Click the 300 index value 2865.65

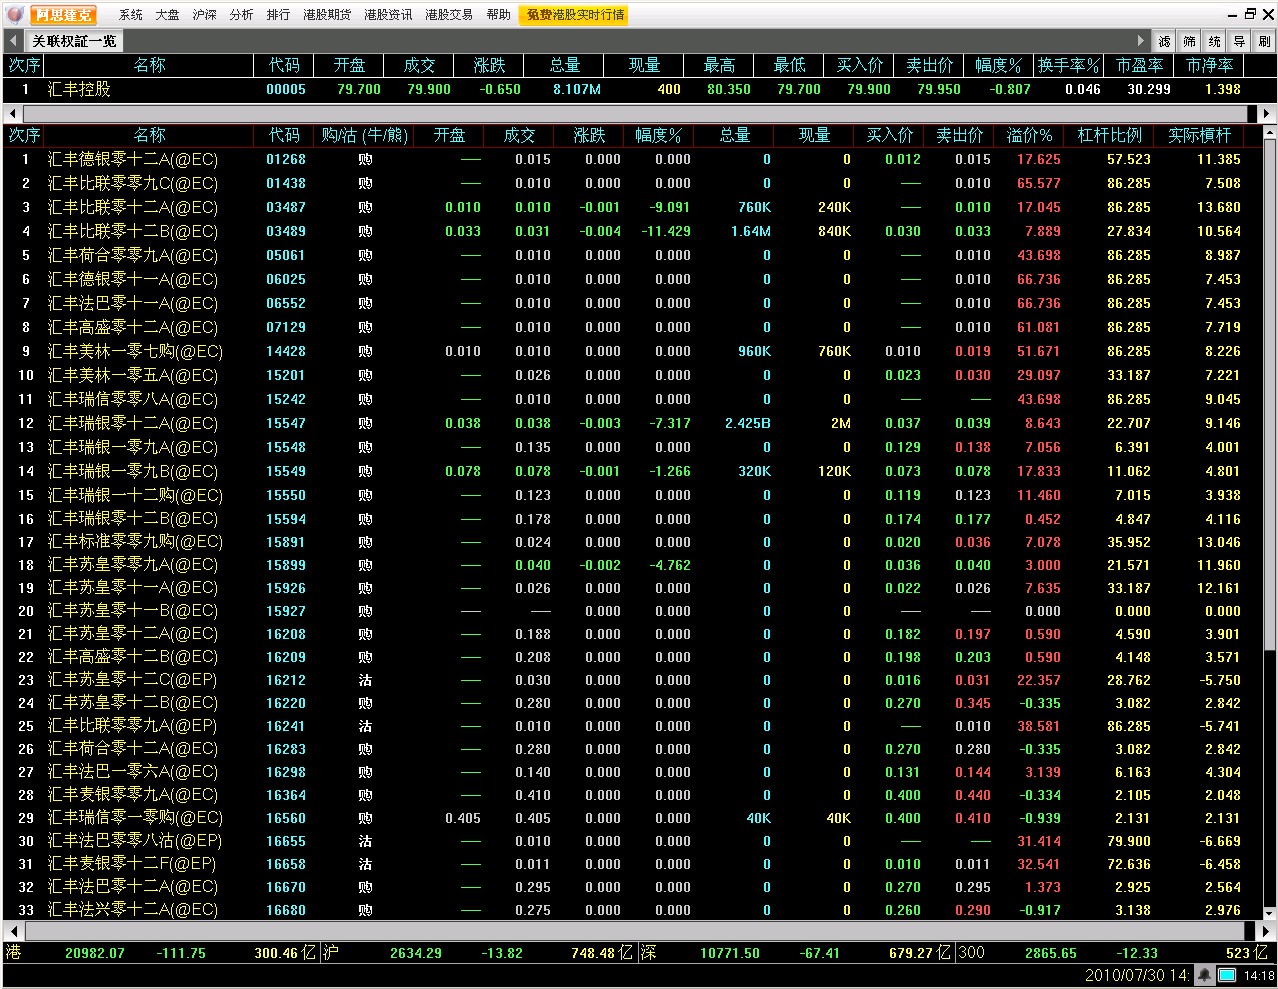1050,953
